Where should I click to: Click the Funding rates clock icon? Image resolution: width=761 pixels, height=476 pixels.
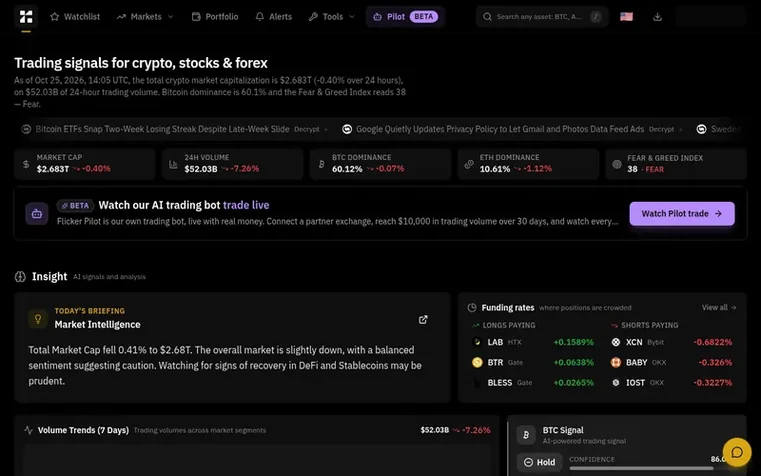click(x=472, y=308)
